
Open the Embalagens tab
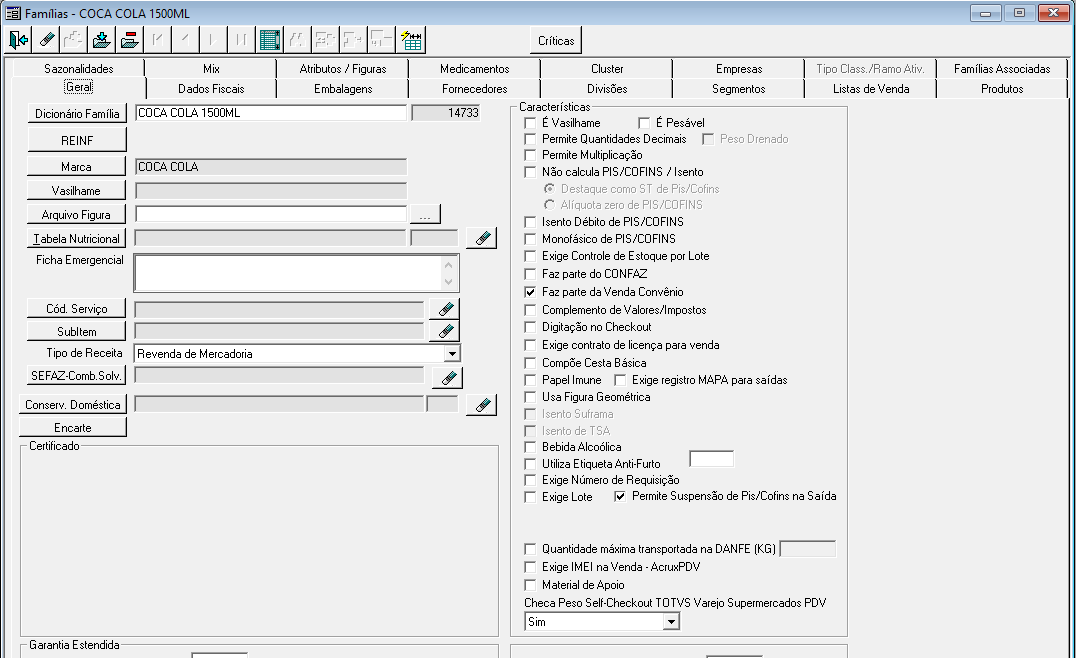(343, 89)
